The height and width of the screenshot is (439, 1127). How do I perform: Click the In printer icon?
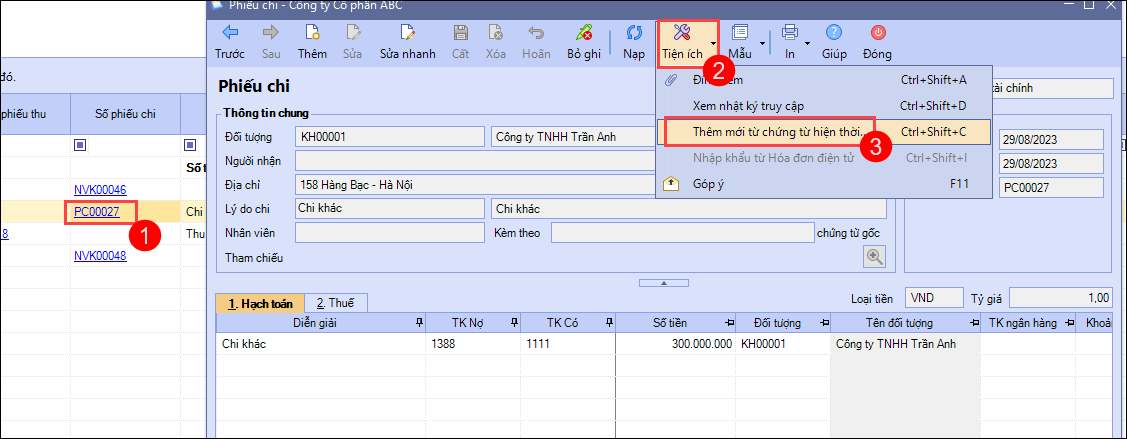point(789,33)
